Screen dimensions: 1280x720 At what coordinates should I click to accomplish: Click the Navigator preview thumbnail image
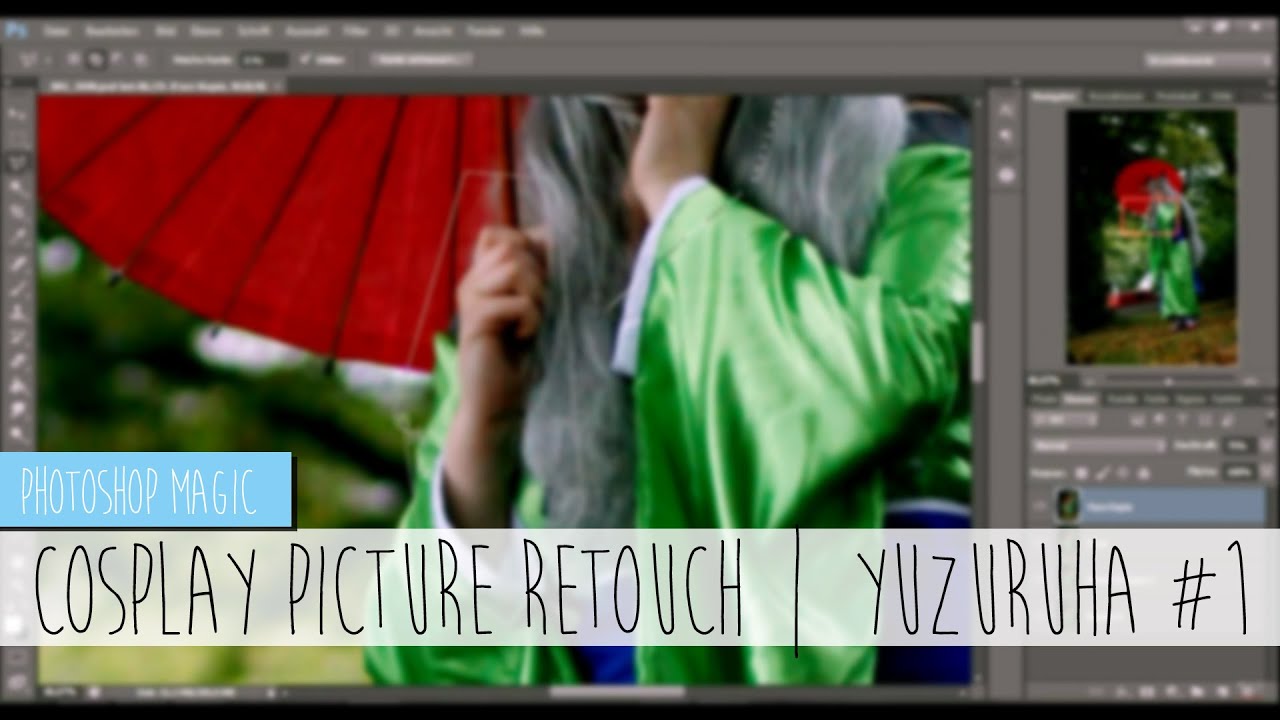pyautogui.click(x=1151, y=236)
